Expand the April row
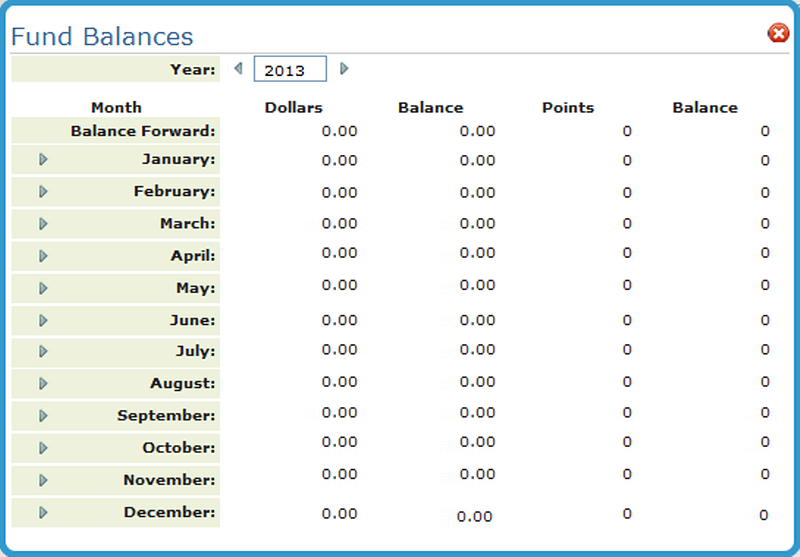The image size is (800, 557). click(x=43, y=256)
